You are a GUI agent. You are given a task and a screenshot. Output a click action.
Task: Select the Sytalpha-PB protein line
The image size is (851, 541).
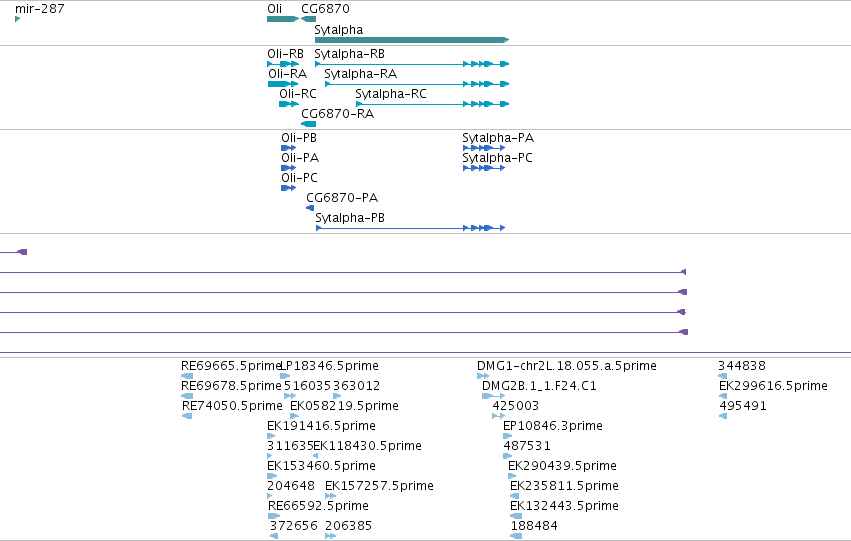point(411,228)
